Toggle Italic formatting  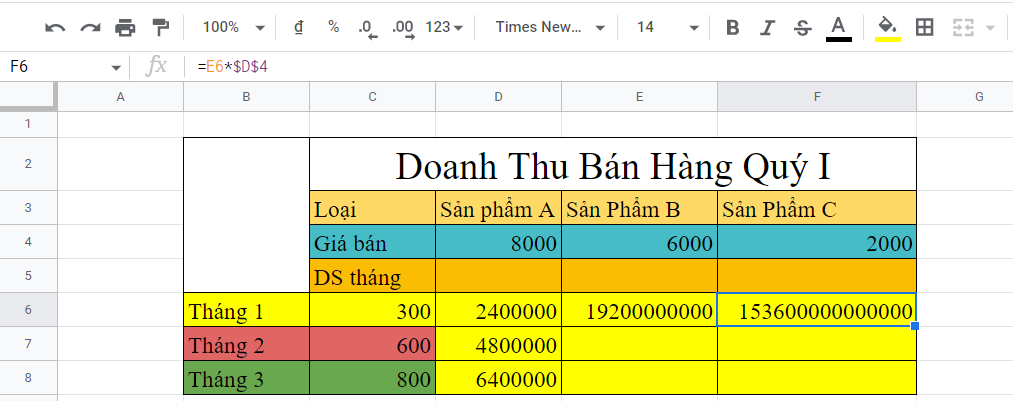767,27
